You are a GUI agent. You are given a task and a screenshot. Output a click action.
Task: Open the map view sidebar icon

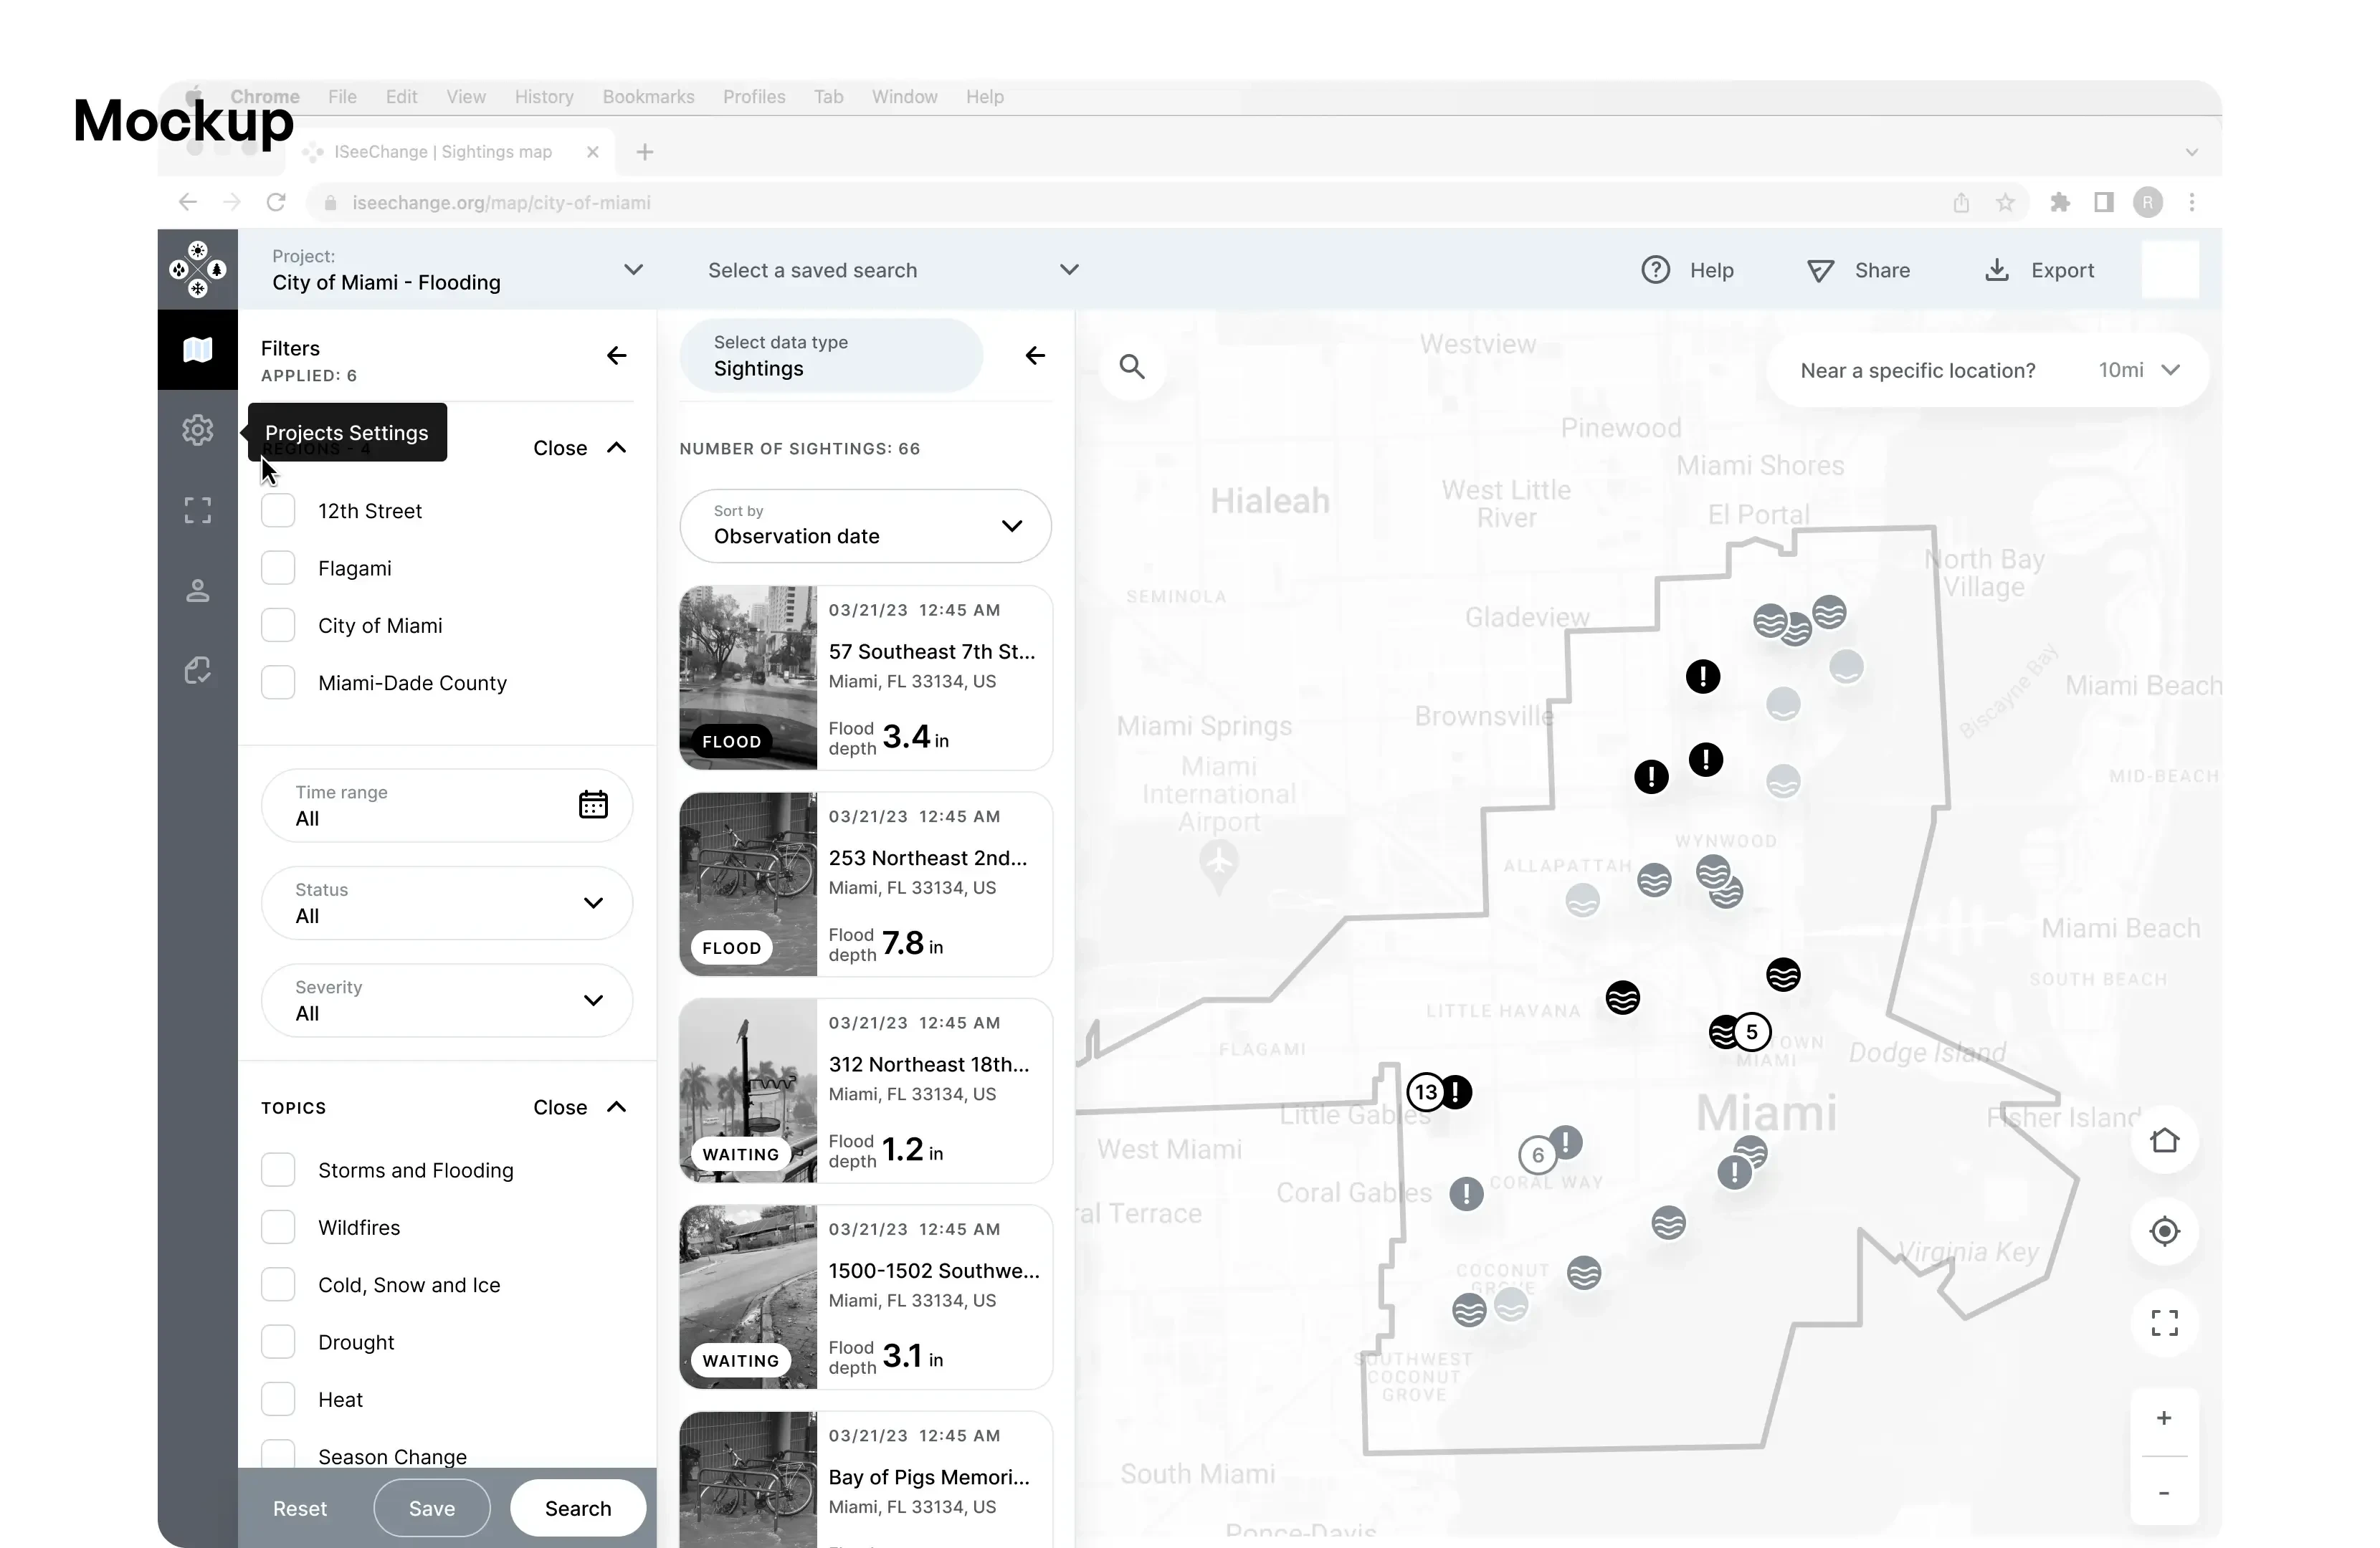pyautogui.click(x=197, y=349)
